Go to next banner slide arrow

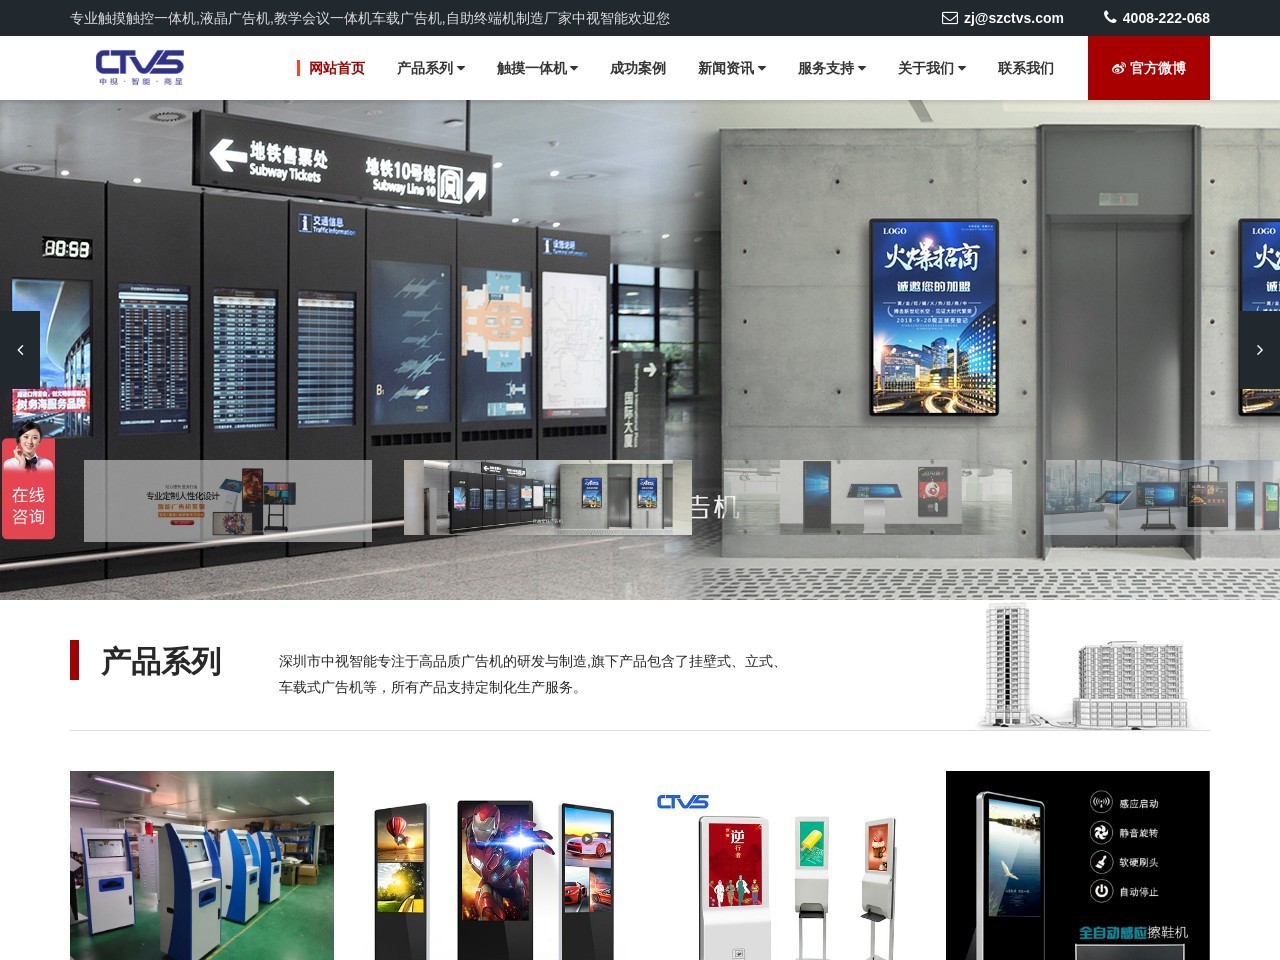(1260, 350)
